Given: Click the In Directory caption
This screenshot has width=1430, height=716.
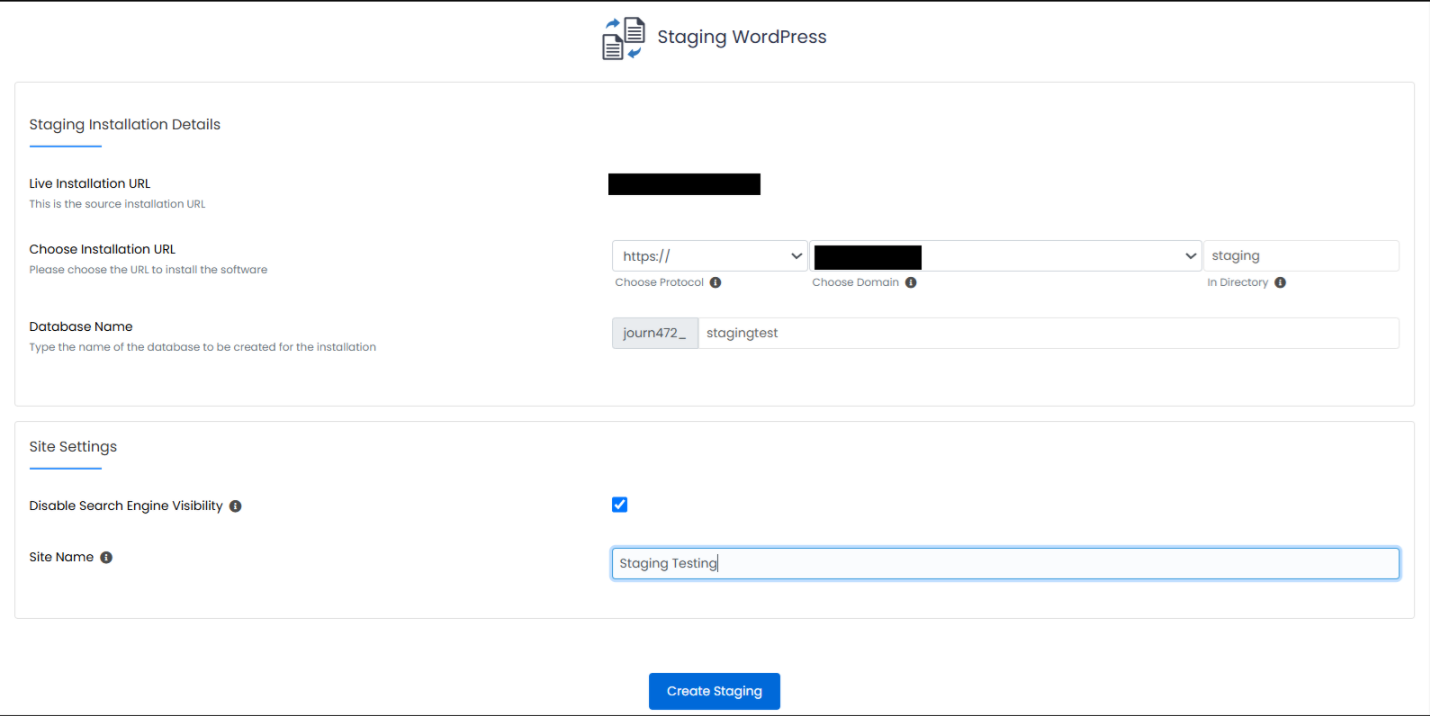Looking at the screenshot, I should point(1238,283).
